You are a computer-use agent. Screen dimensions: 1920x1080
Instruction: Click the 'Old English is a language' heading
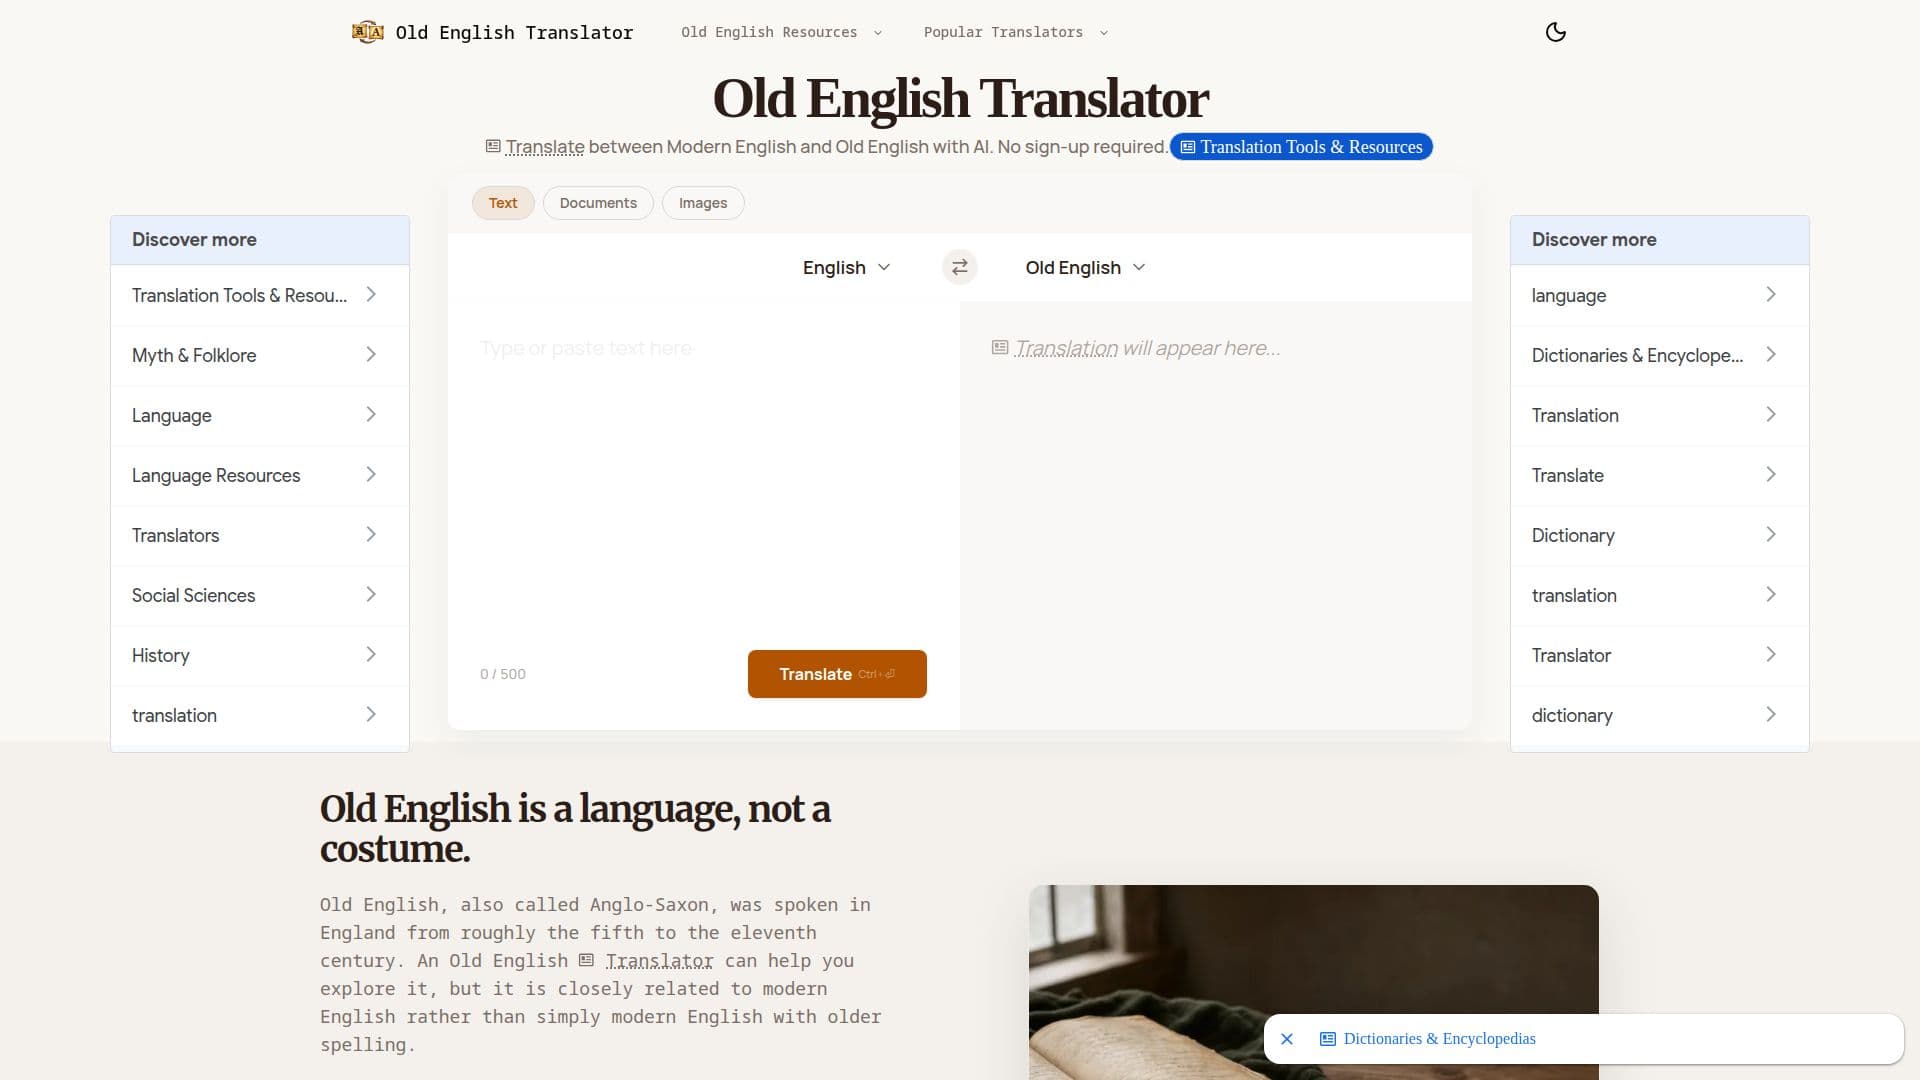pos(575,828)
